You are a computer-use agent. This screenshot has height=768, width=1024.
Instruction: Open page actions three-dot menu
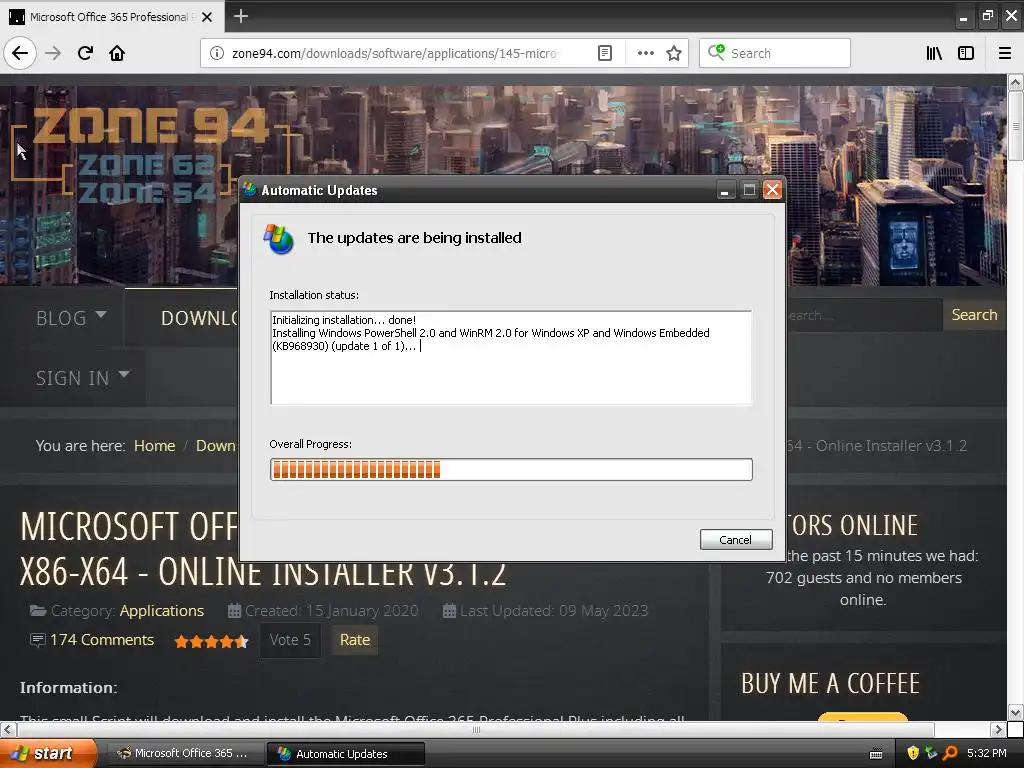[645, 53]
